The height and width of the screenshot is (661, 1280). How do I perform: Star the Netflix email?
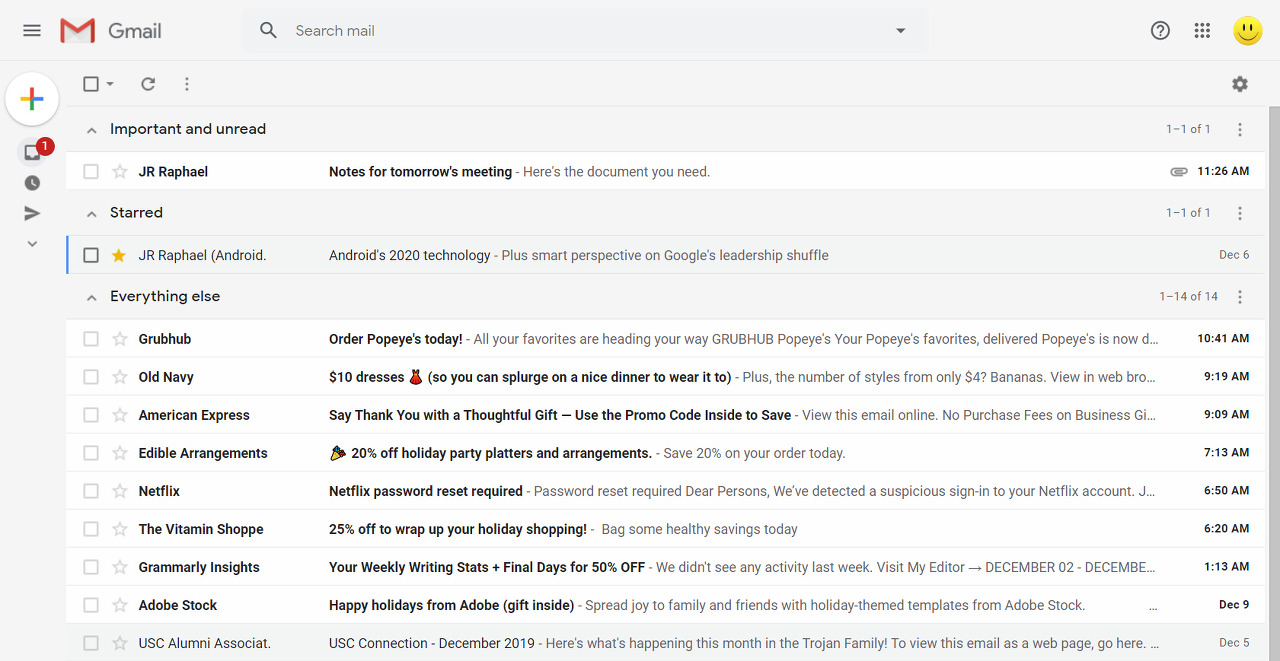119,491
